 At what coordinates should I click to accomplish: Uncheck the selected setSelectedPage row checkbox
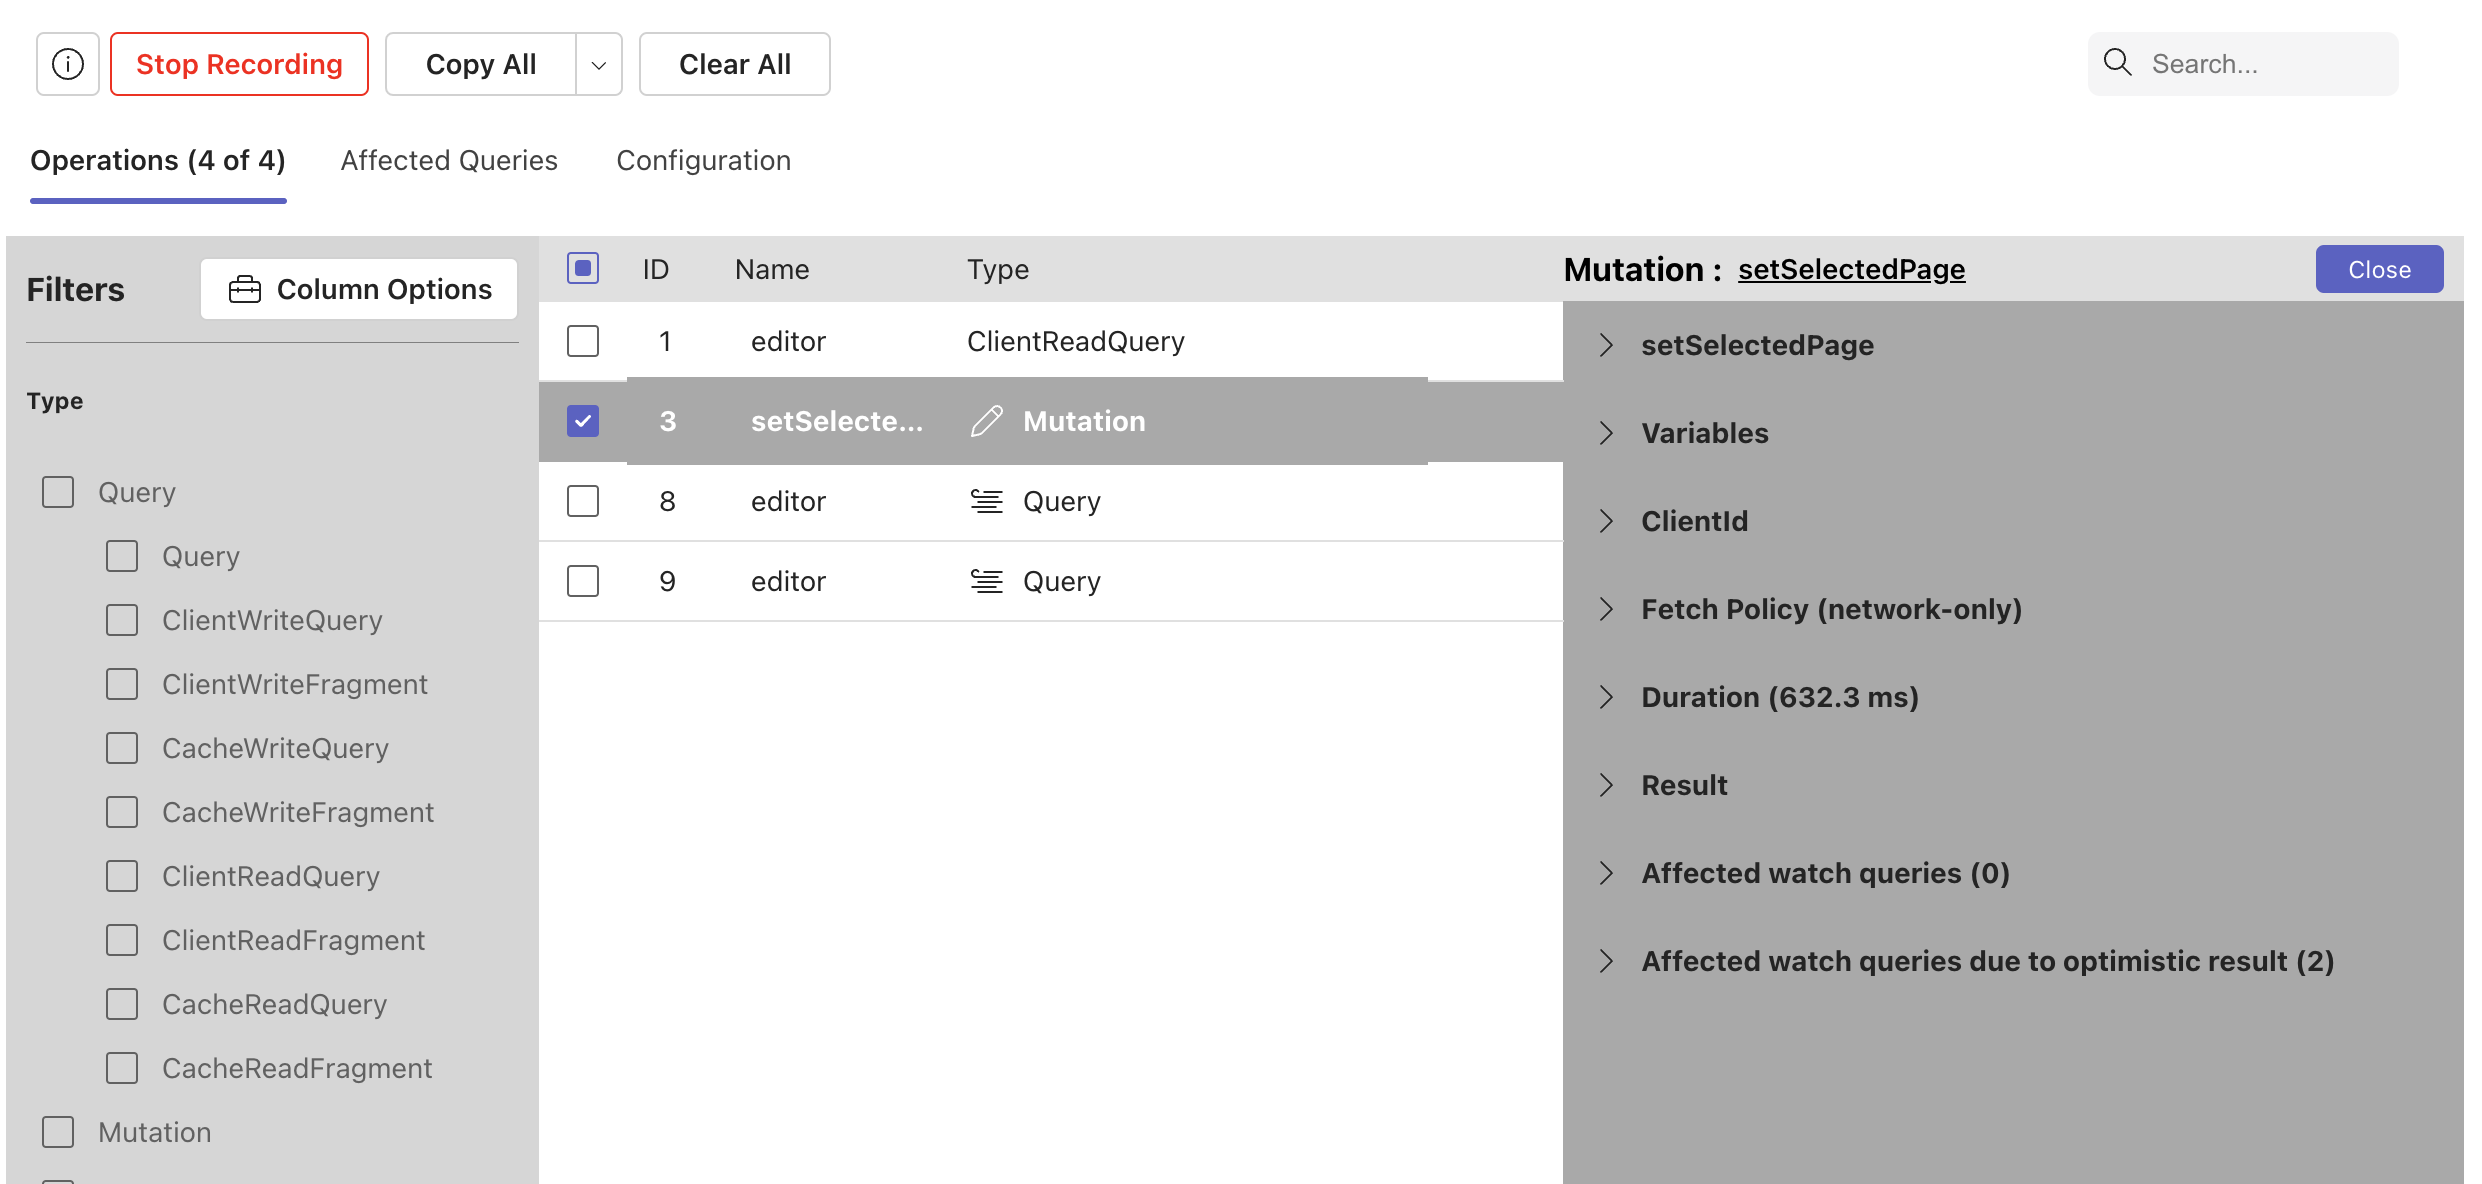pos(583,421)
